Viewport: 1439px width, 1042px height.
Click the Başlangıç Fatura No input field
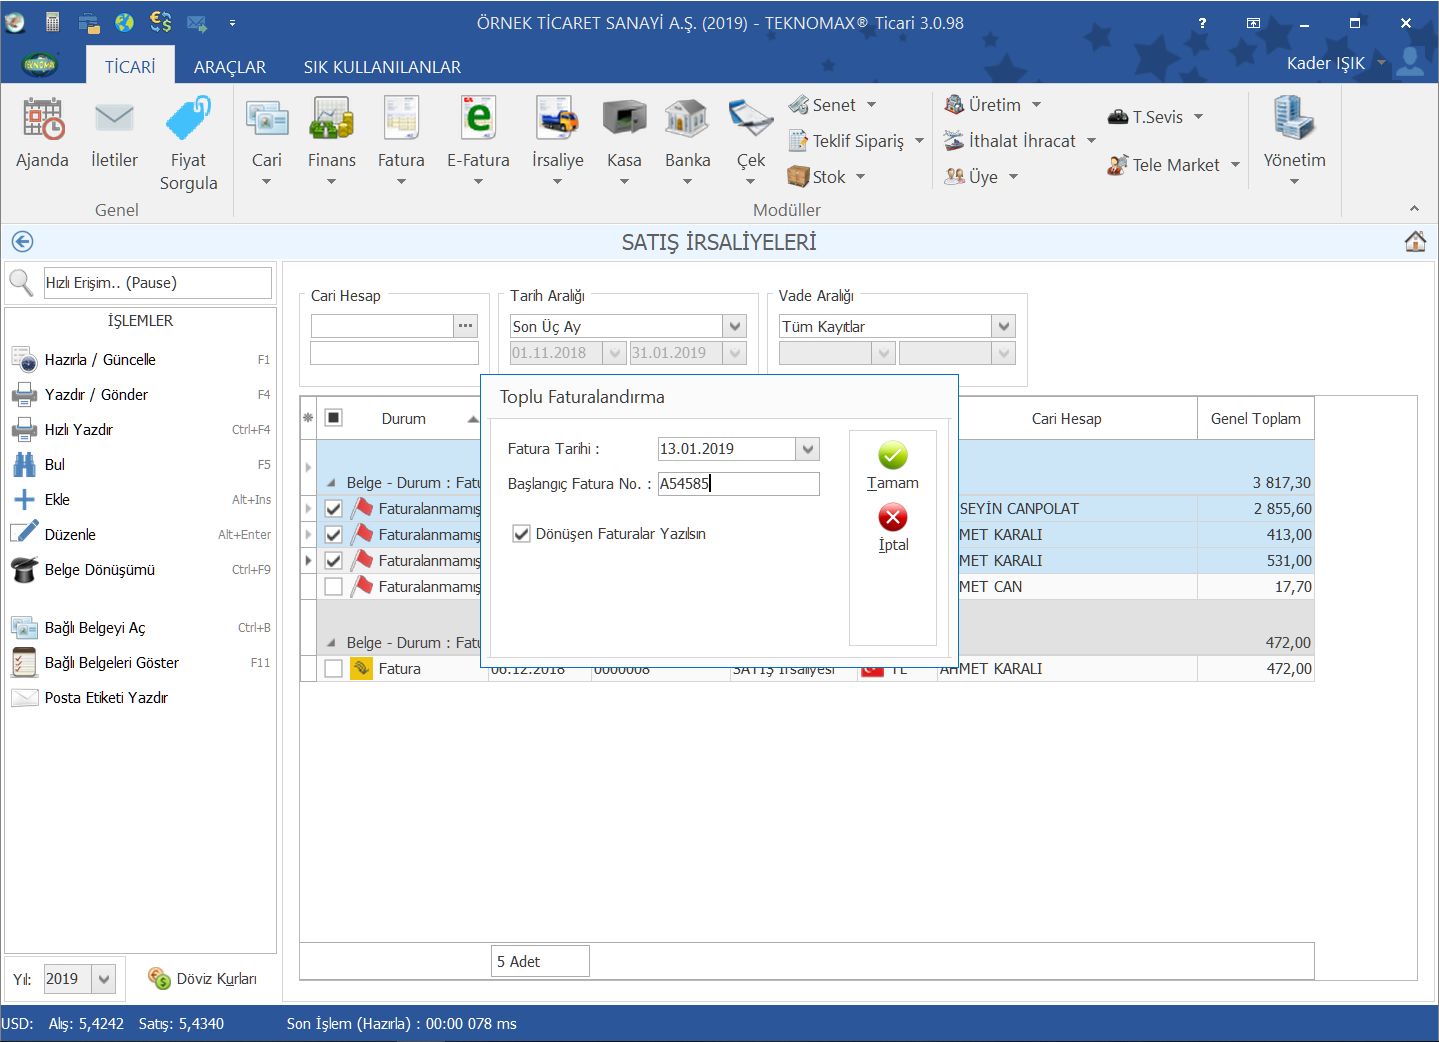click(x=738, y=484)
